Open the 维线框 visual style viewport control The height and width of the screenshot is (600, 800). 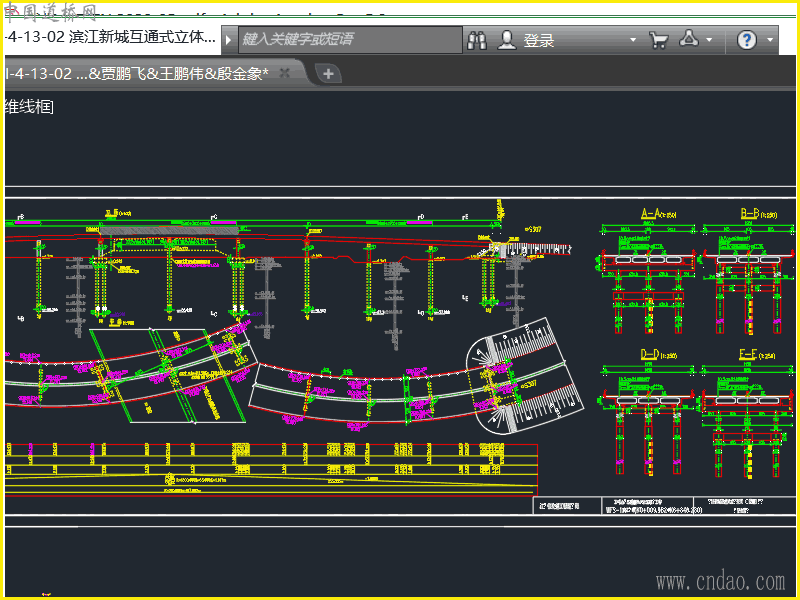(x=30, y=106)
